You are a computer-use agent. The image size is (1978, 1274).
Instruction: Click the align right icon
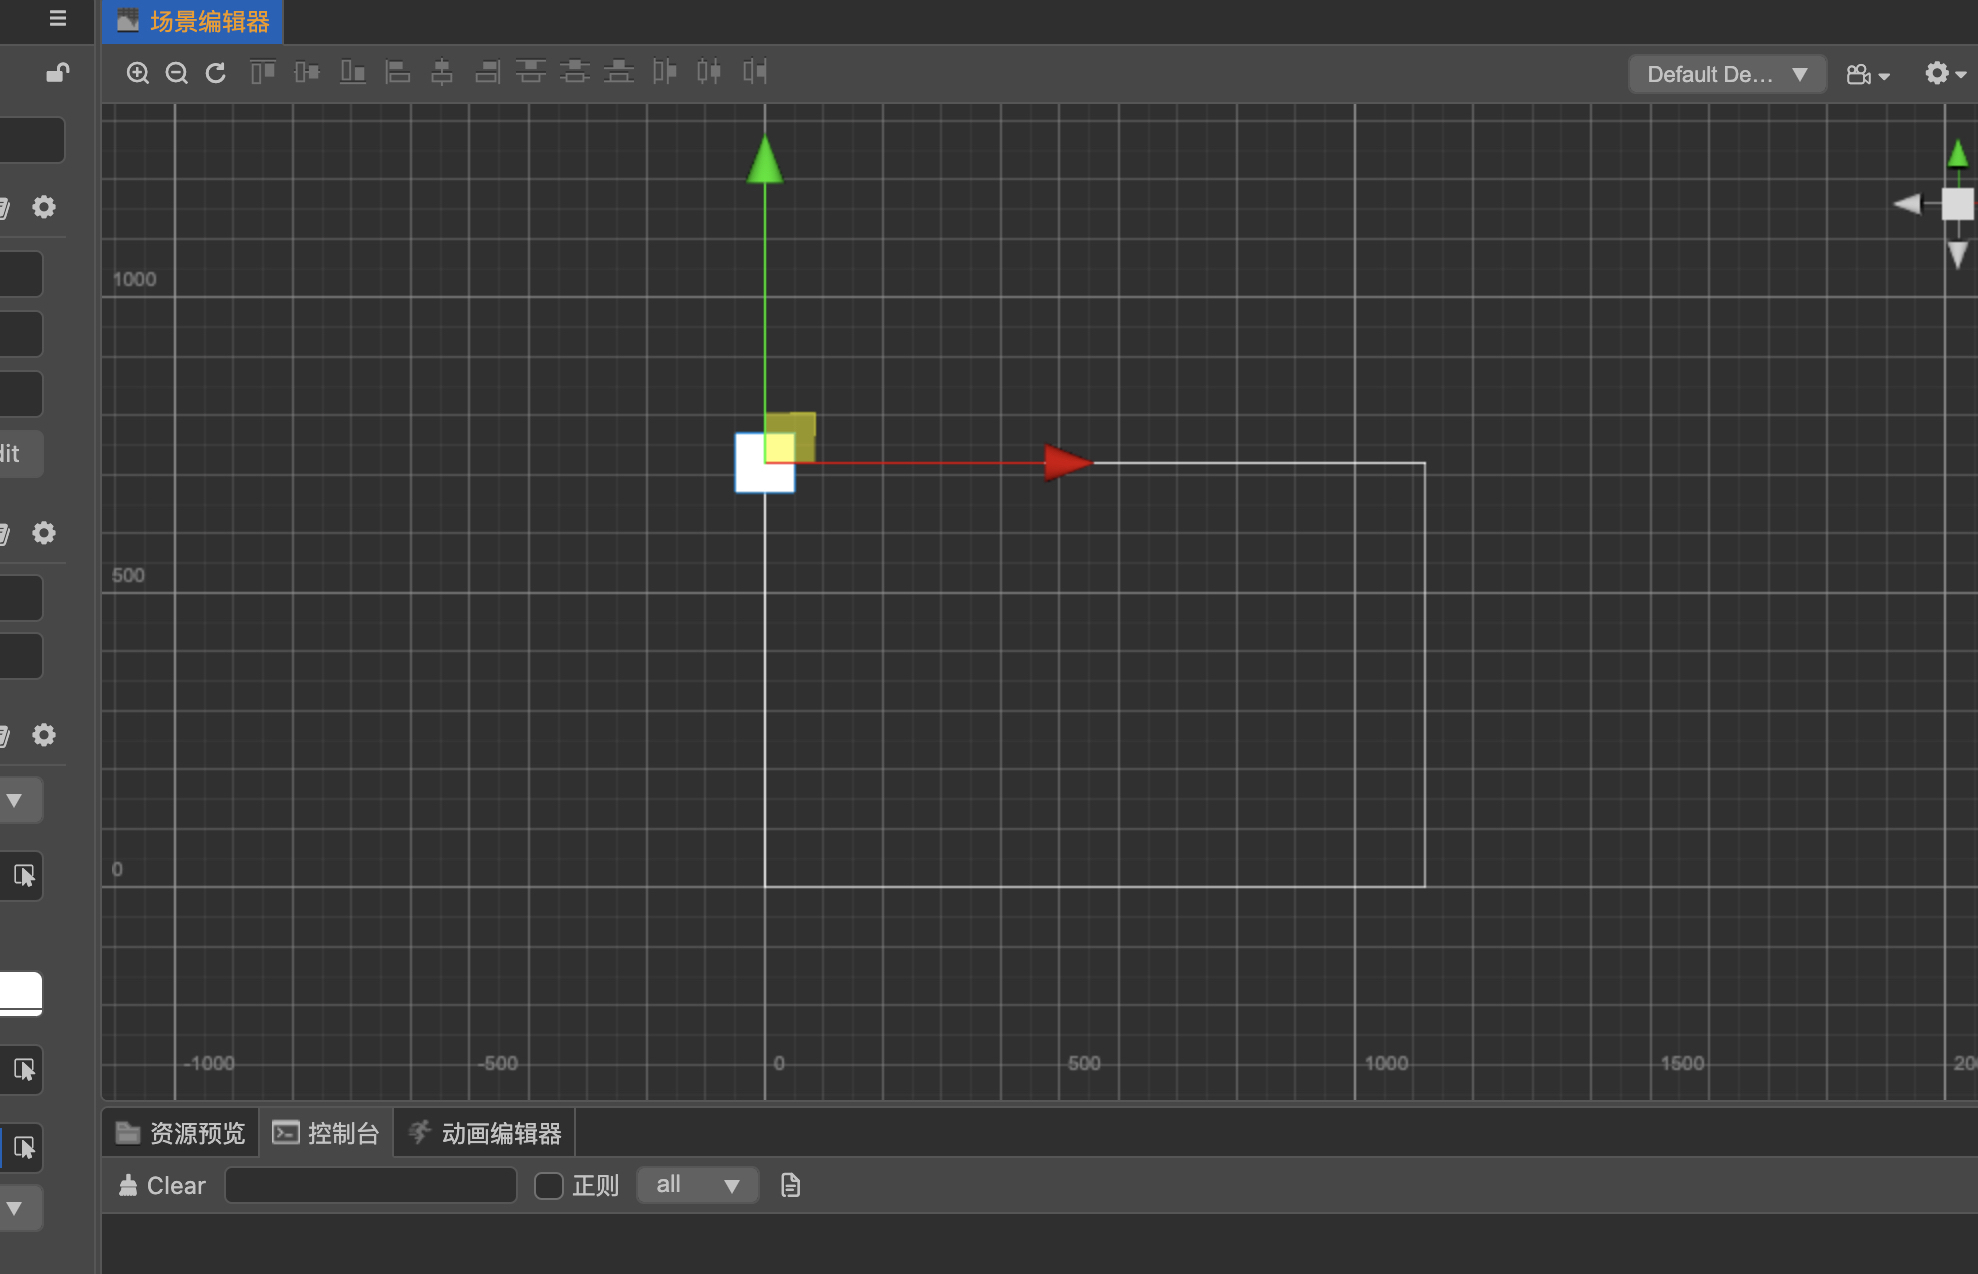(x=487, y=72)
